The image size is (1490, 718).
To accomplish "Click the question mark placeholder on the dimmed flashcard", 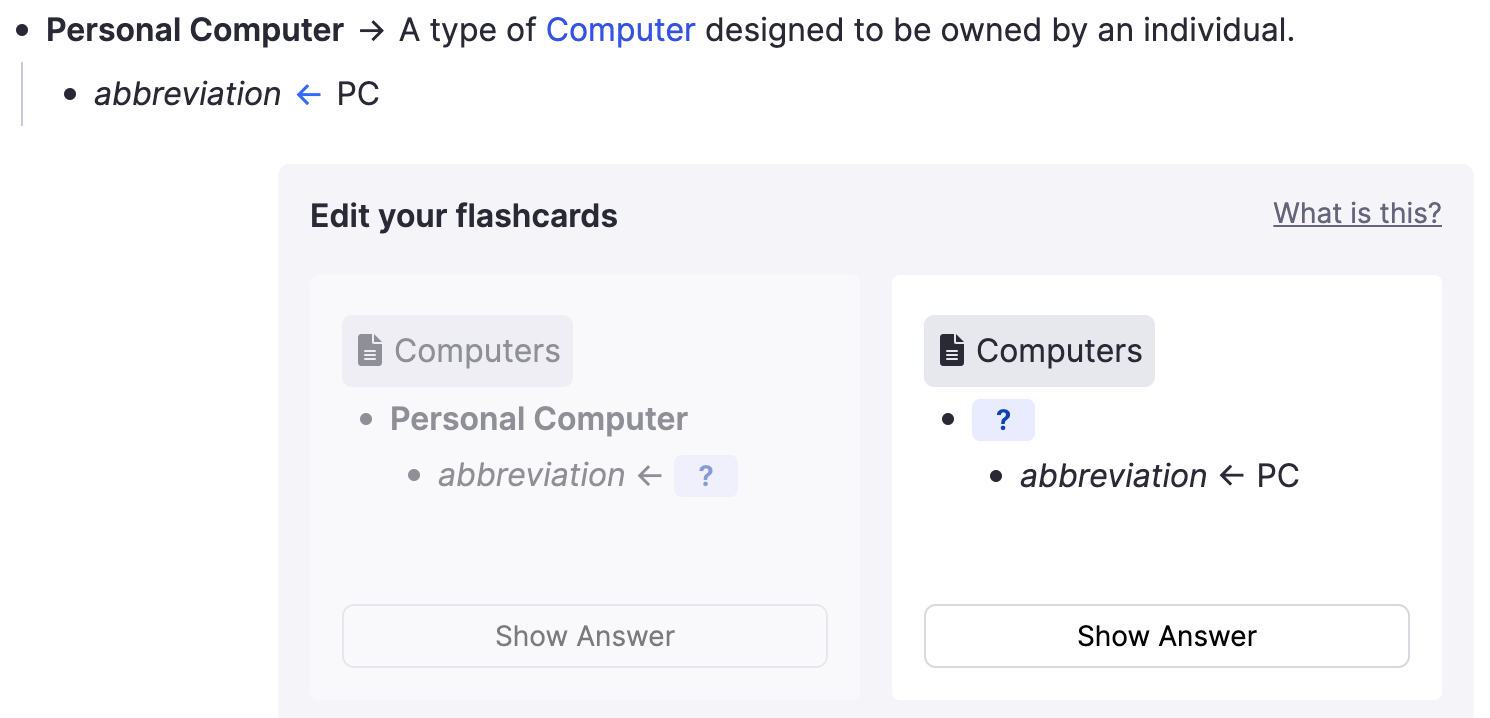I will click(x=705, y=476).
